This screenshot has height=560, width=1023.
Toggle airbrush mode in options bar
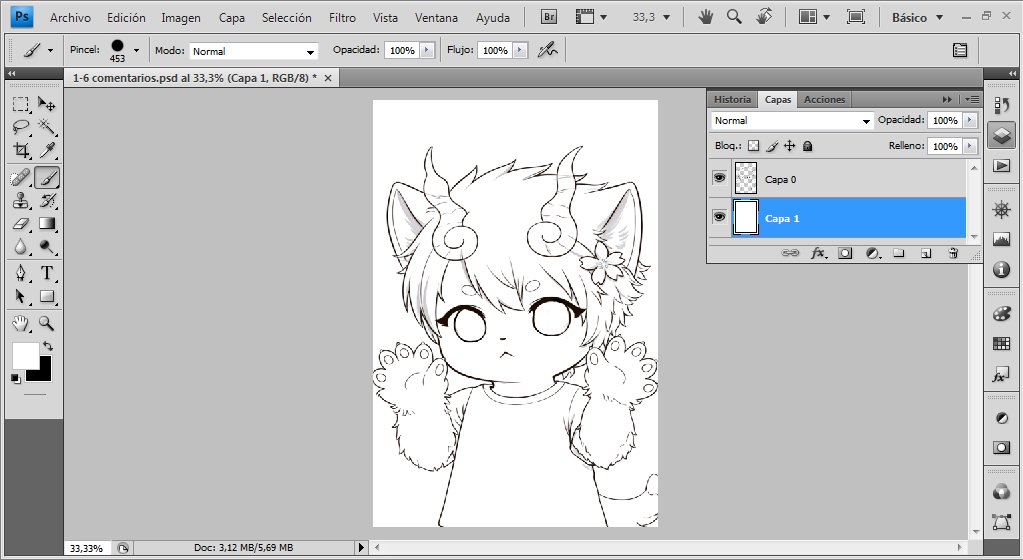[547, 50]
